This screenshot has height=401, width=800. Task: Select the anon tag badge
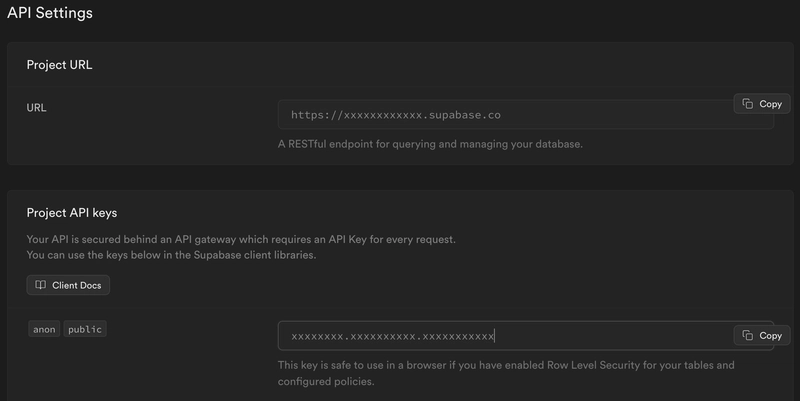44,329
